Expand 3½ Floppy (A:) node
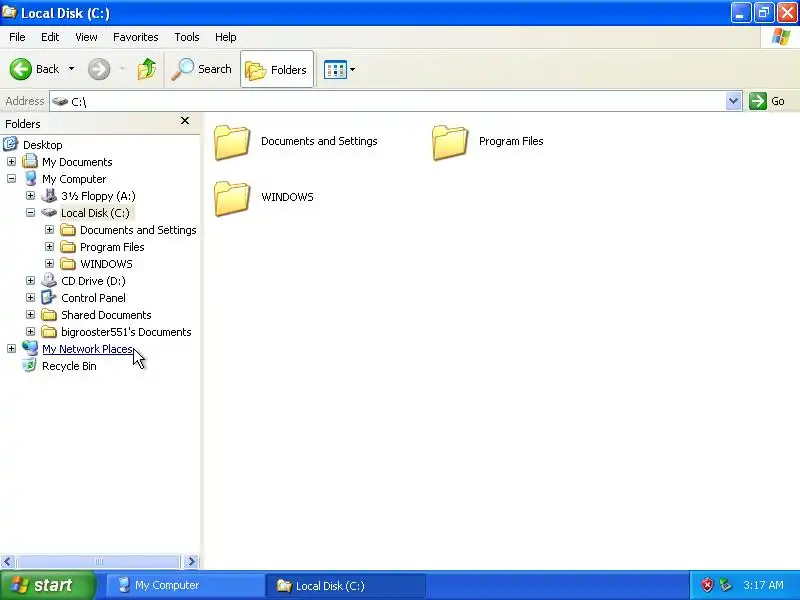The image size is (800, 600). click(30, 195)
